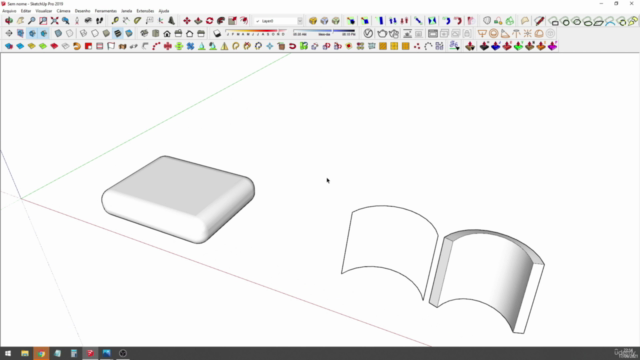Activate the Zoom magnifier tool

tap(31, 20)
